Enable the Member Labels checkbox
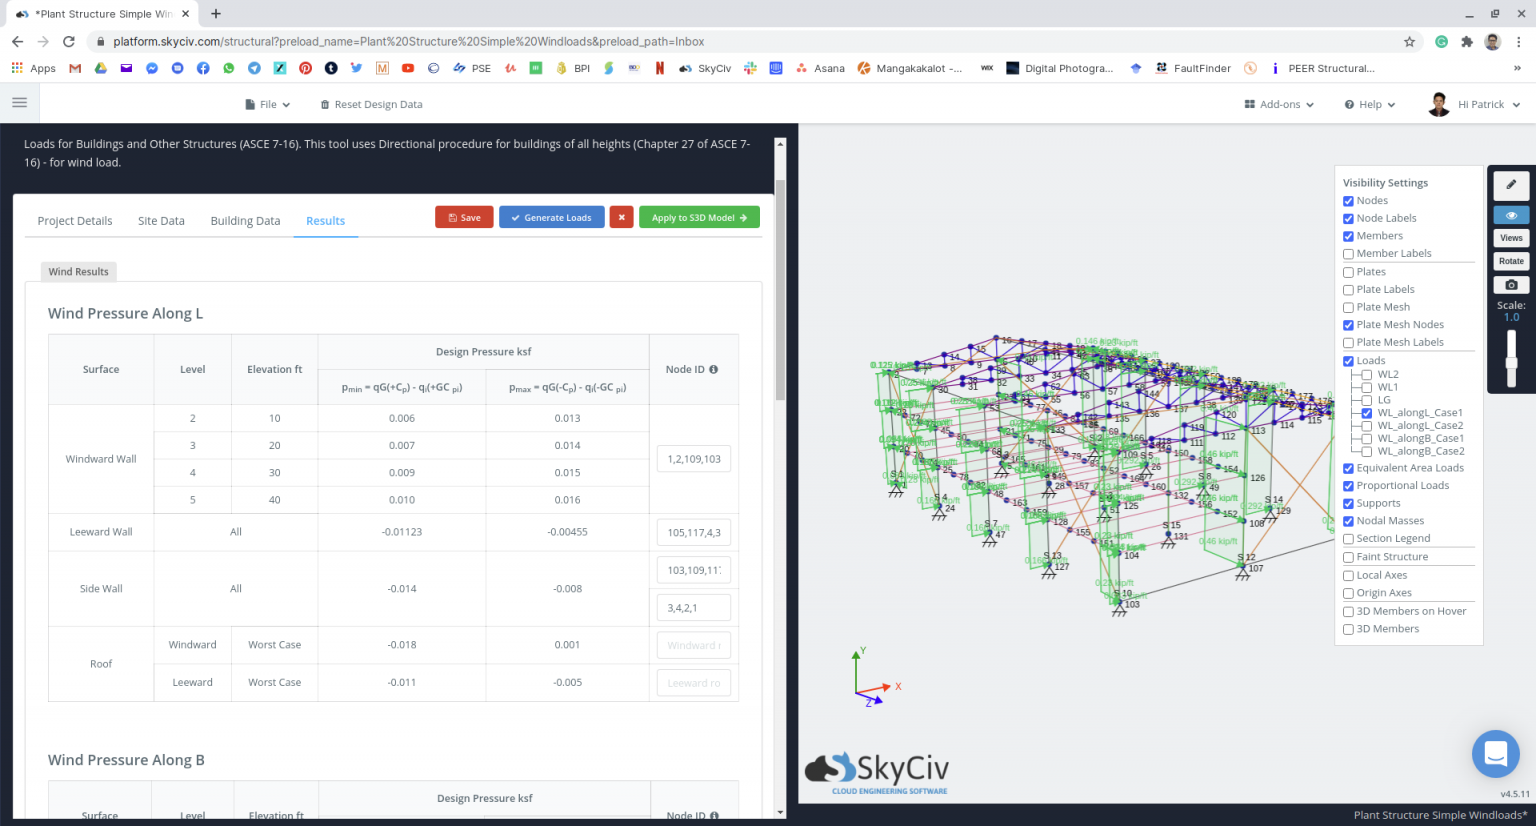Viewport: 1536px width, 826px height. point(1348,254)
